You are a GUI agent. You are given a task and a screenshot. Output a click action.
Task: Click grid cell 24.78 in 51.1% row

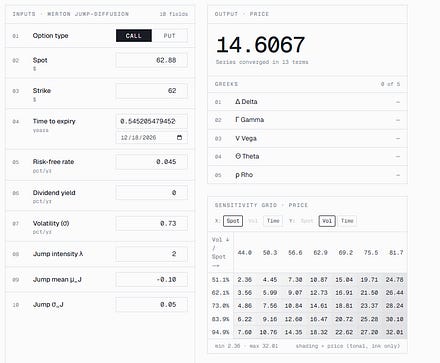pyautogui.click(x=395, y=280)
